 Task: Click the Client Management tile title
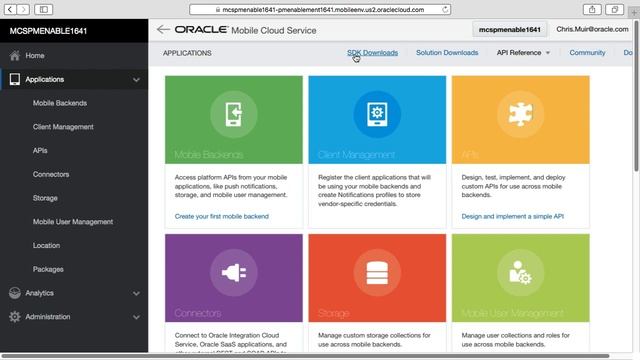tap(356, 155)
